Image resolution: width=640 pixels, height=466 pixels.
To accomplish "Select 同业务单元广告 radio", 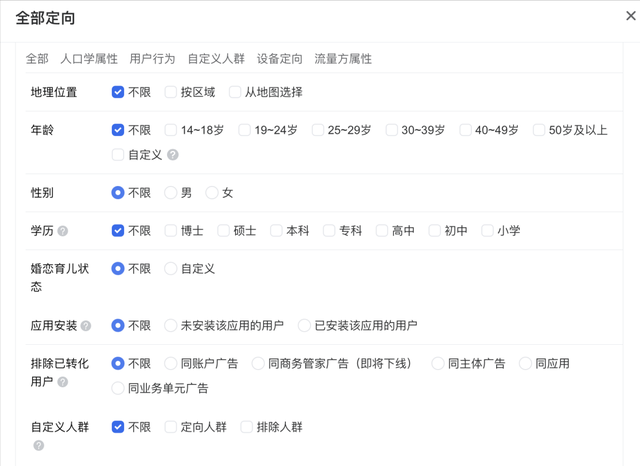I will coord(118,388).
